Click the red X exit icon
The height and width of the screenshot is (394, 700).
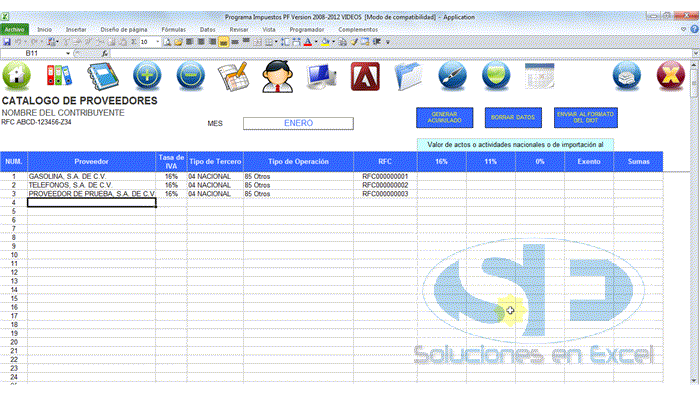tap(671, 76)
